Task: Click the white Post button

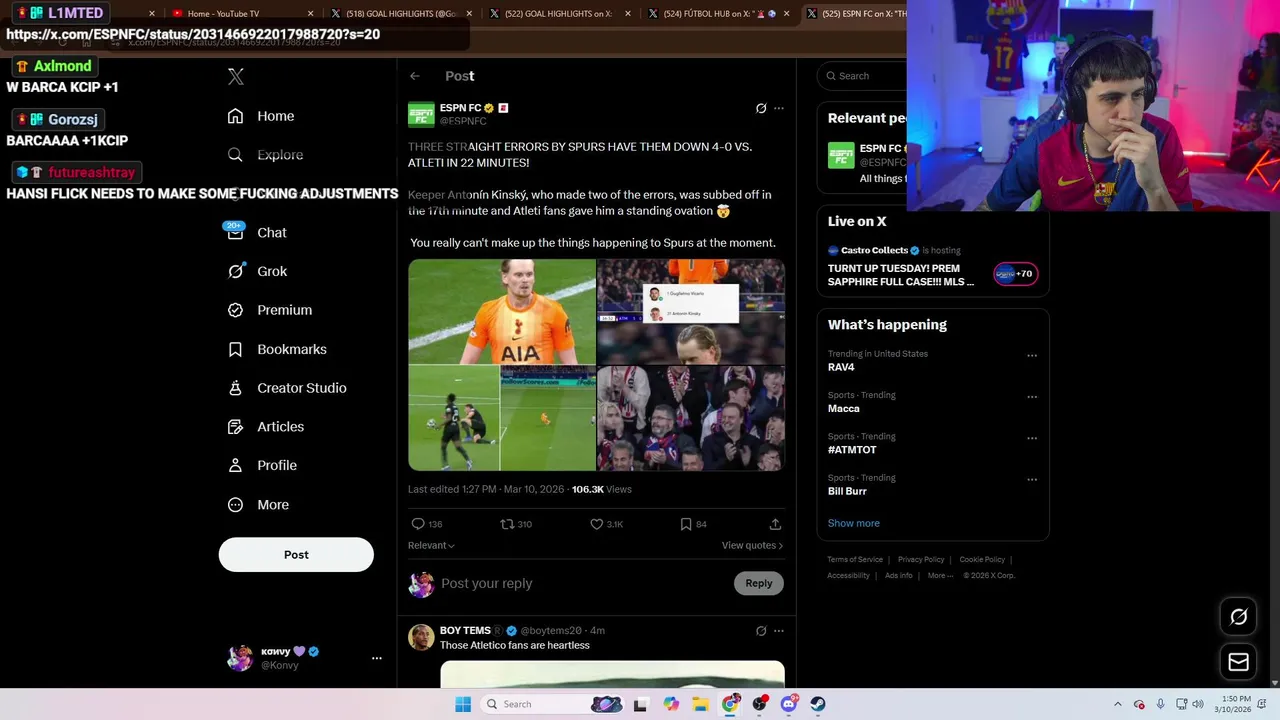Action: coord(296,555)
